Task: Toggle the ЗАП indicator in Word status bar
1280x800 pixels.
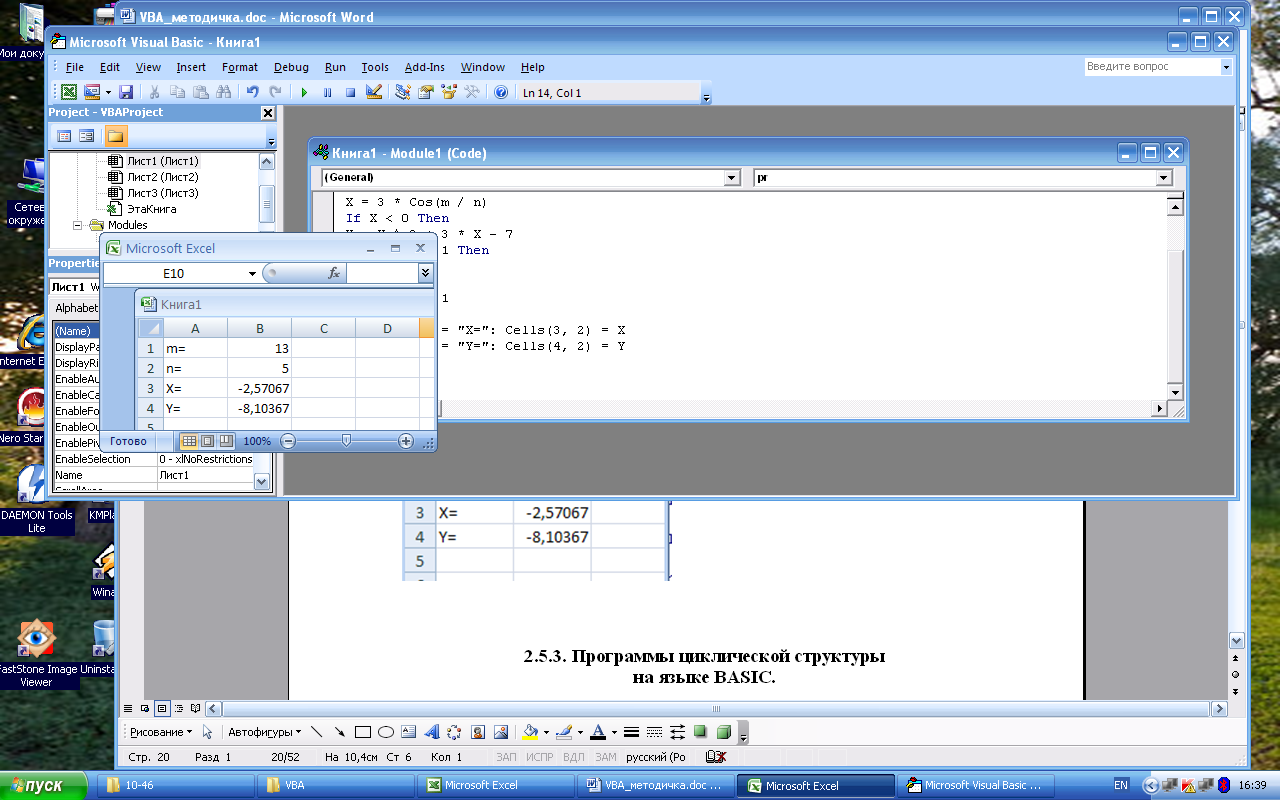Action: (506, 757)
